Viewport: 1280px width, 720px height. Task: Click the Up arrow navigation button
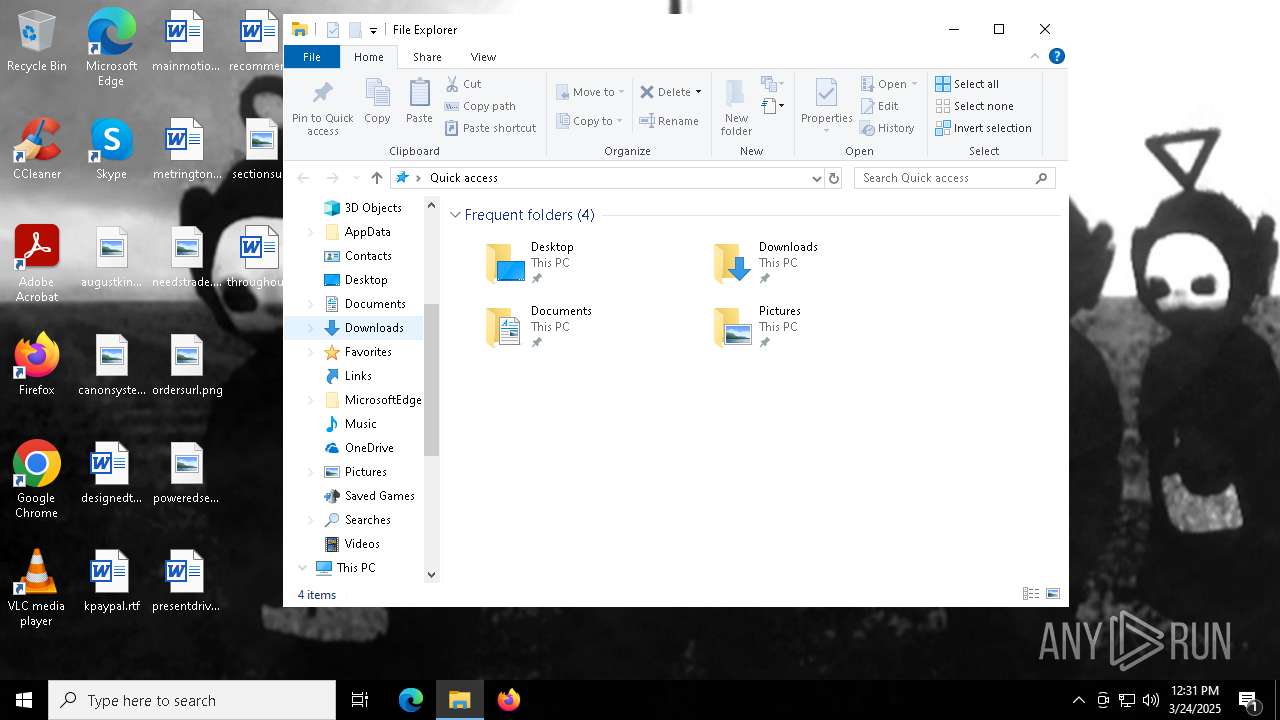click(376, 178)
